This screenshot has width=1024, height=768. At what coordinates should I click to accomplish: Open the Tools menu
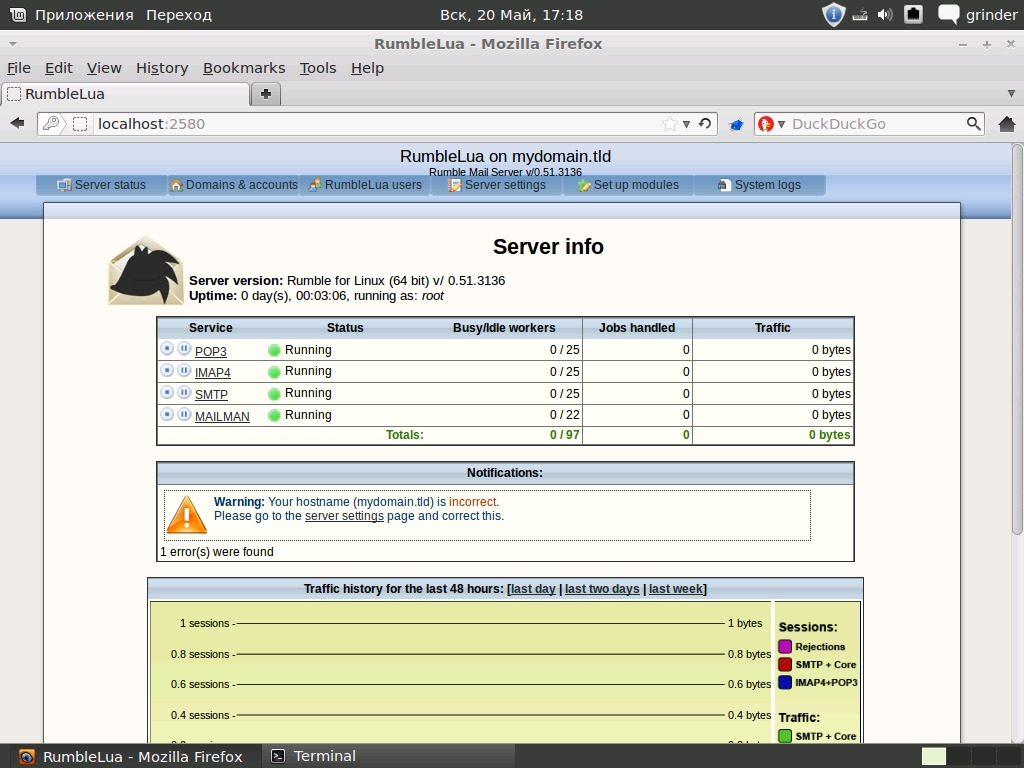[x=317, y=68]
